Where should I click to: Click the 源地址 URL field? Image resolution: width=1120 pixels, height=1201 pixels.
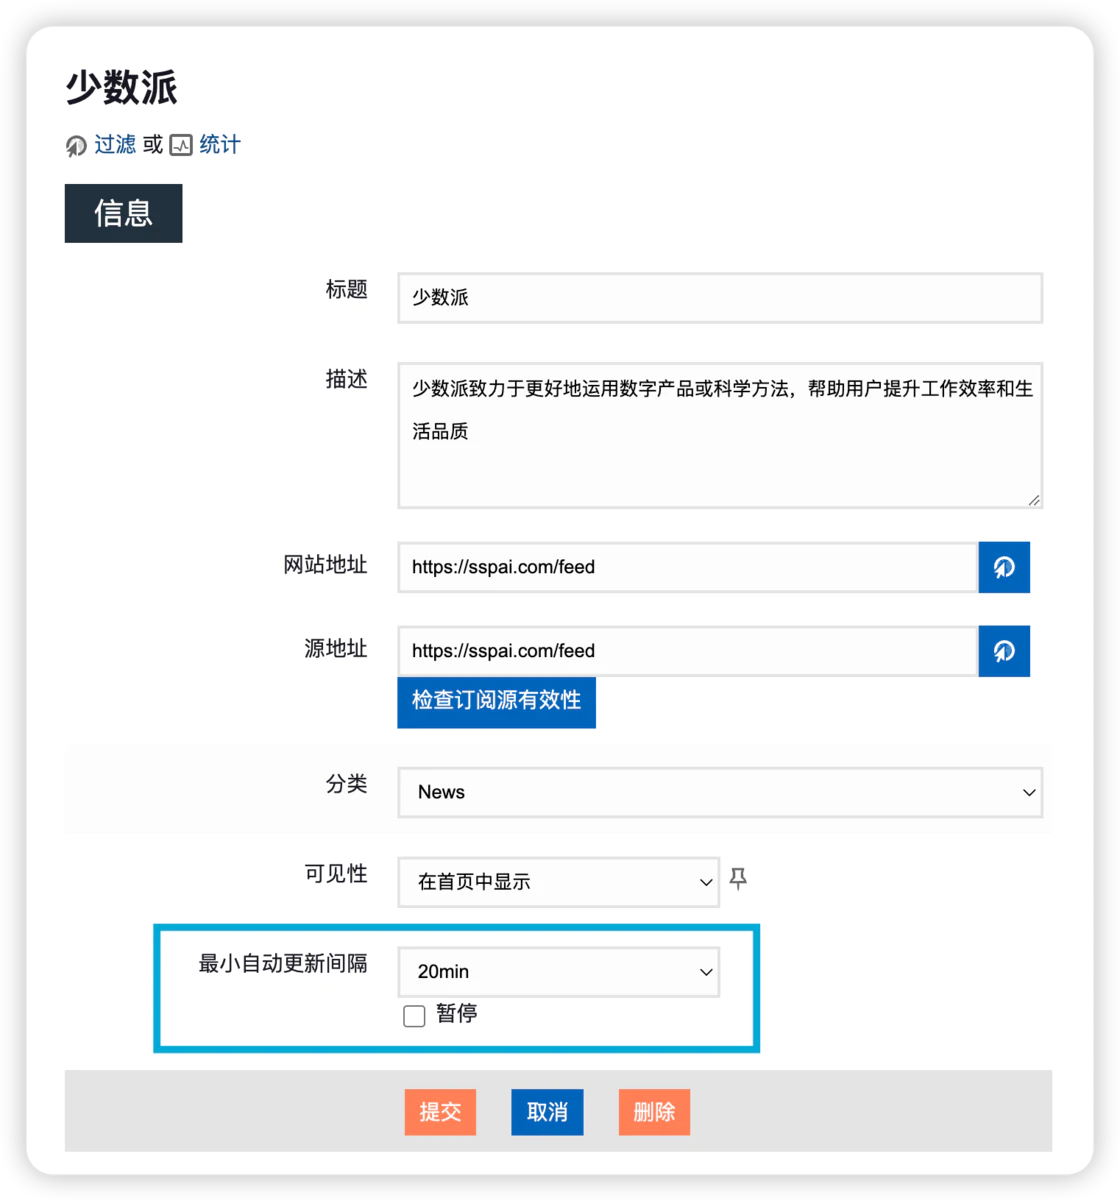click(x=687, y=651)
